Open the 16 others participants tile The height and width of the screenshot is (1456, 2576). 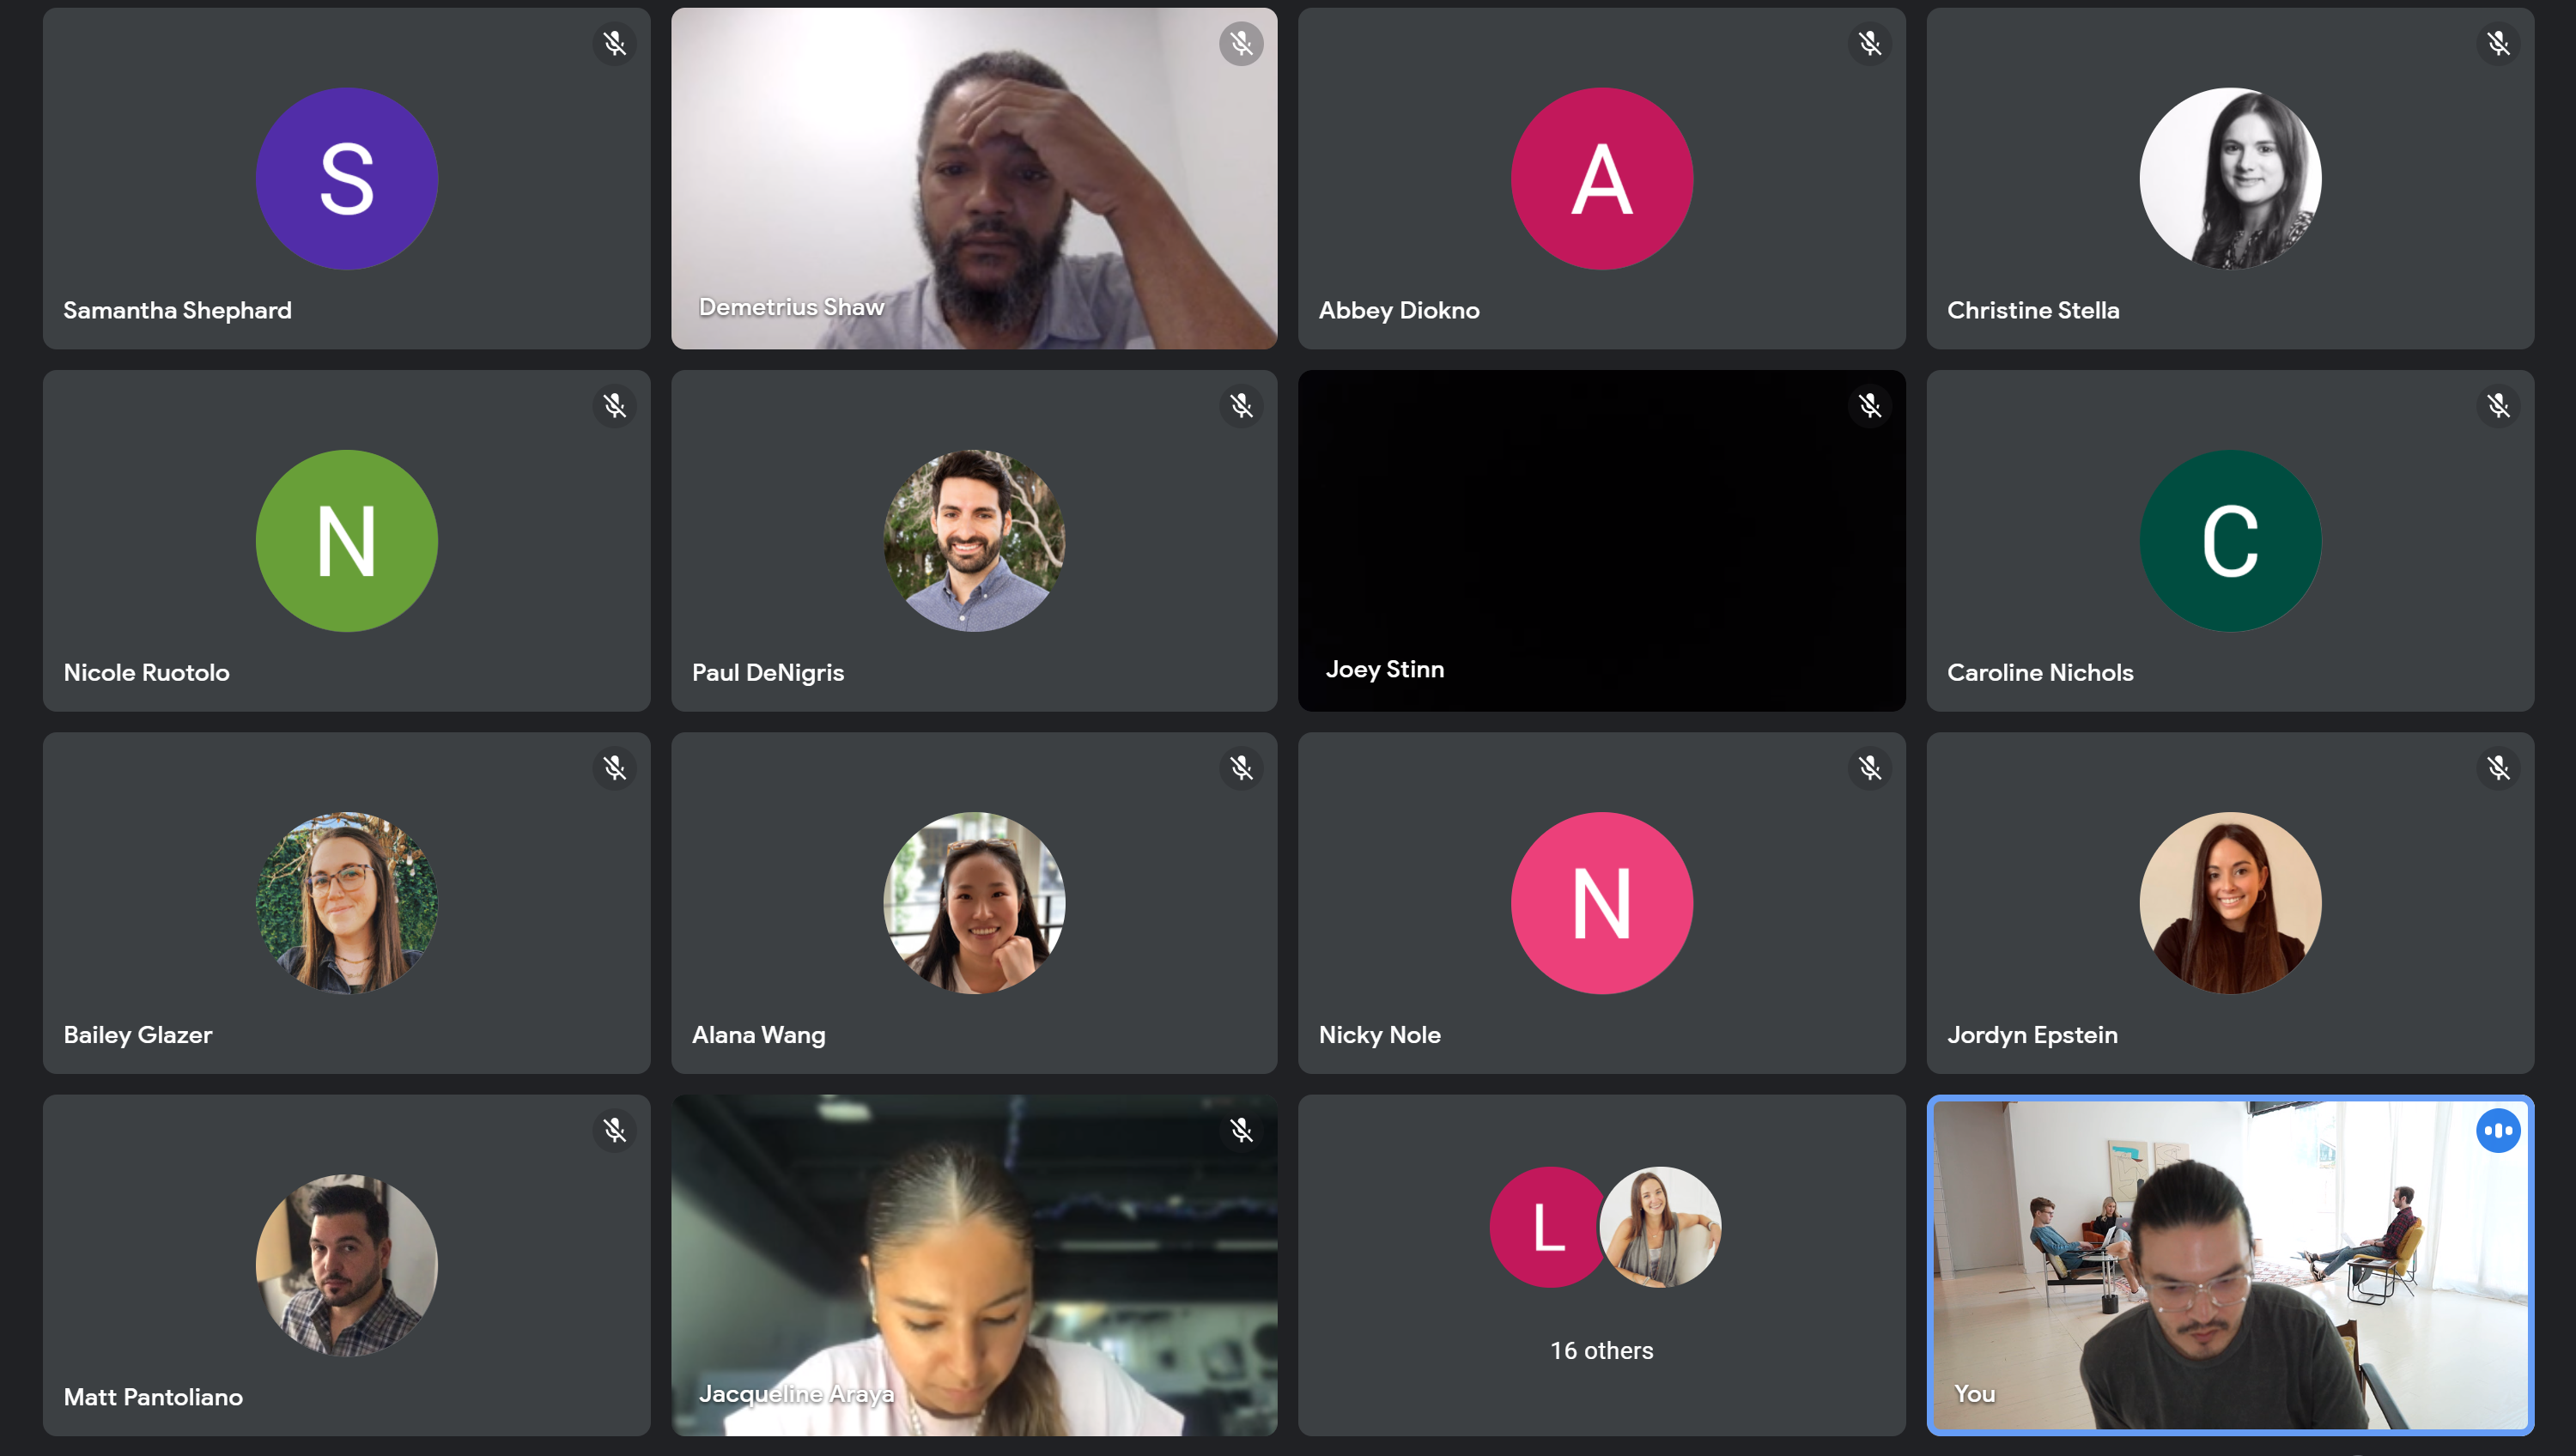click(1602, 1265)
